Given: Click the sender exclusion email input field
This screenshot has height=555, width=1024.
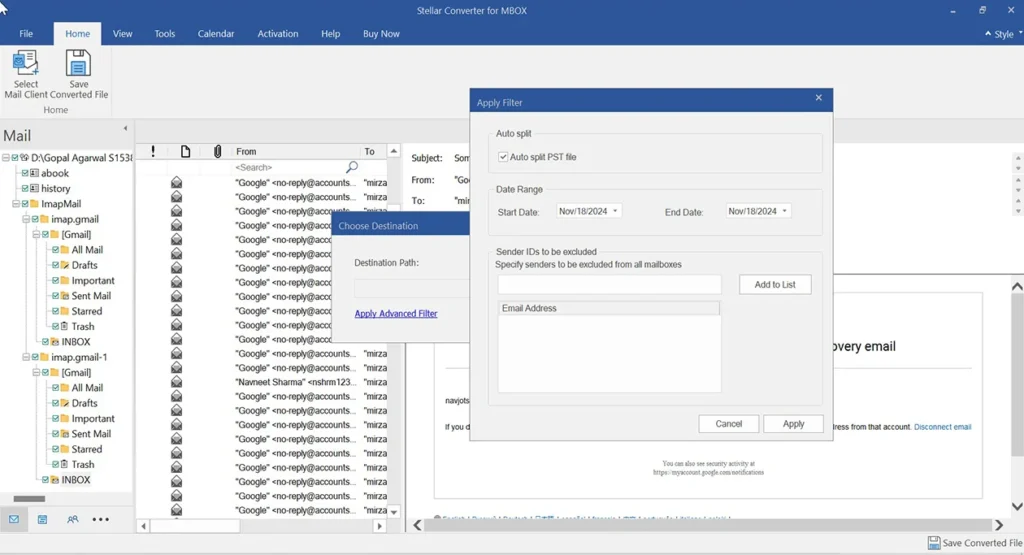Looking at the screenshot, I should 609,285.
